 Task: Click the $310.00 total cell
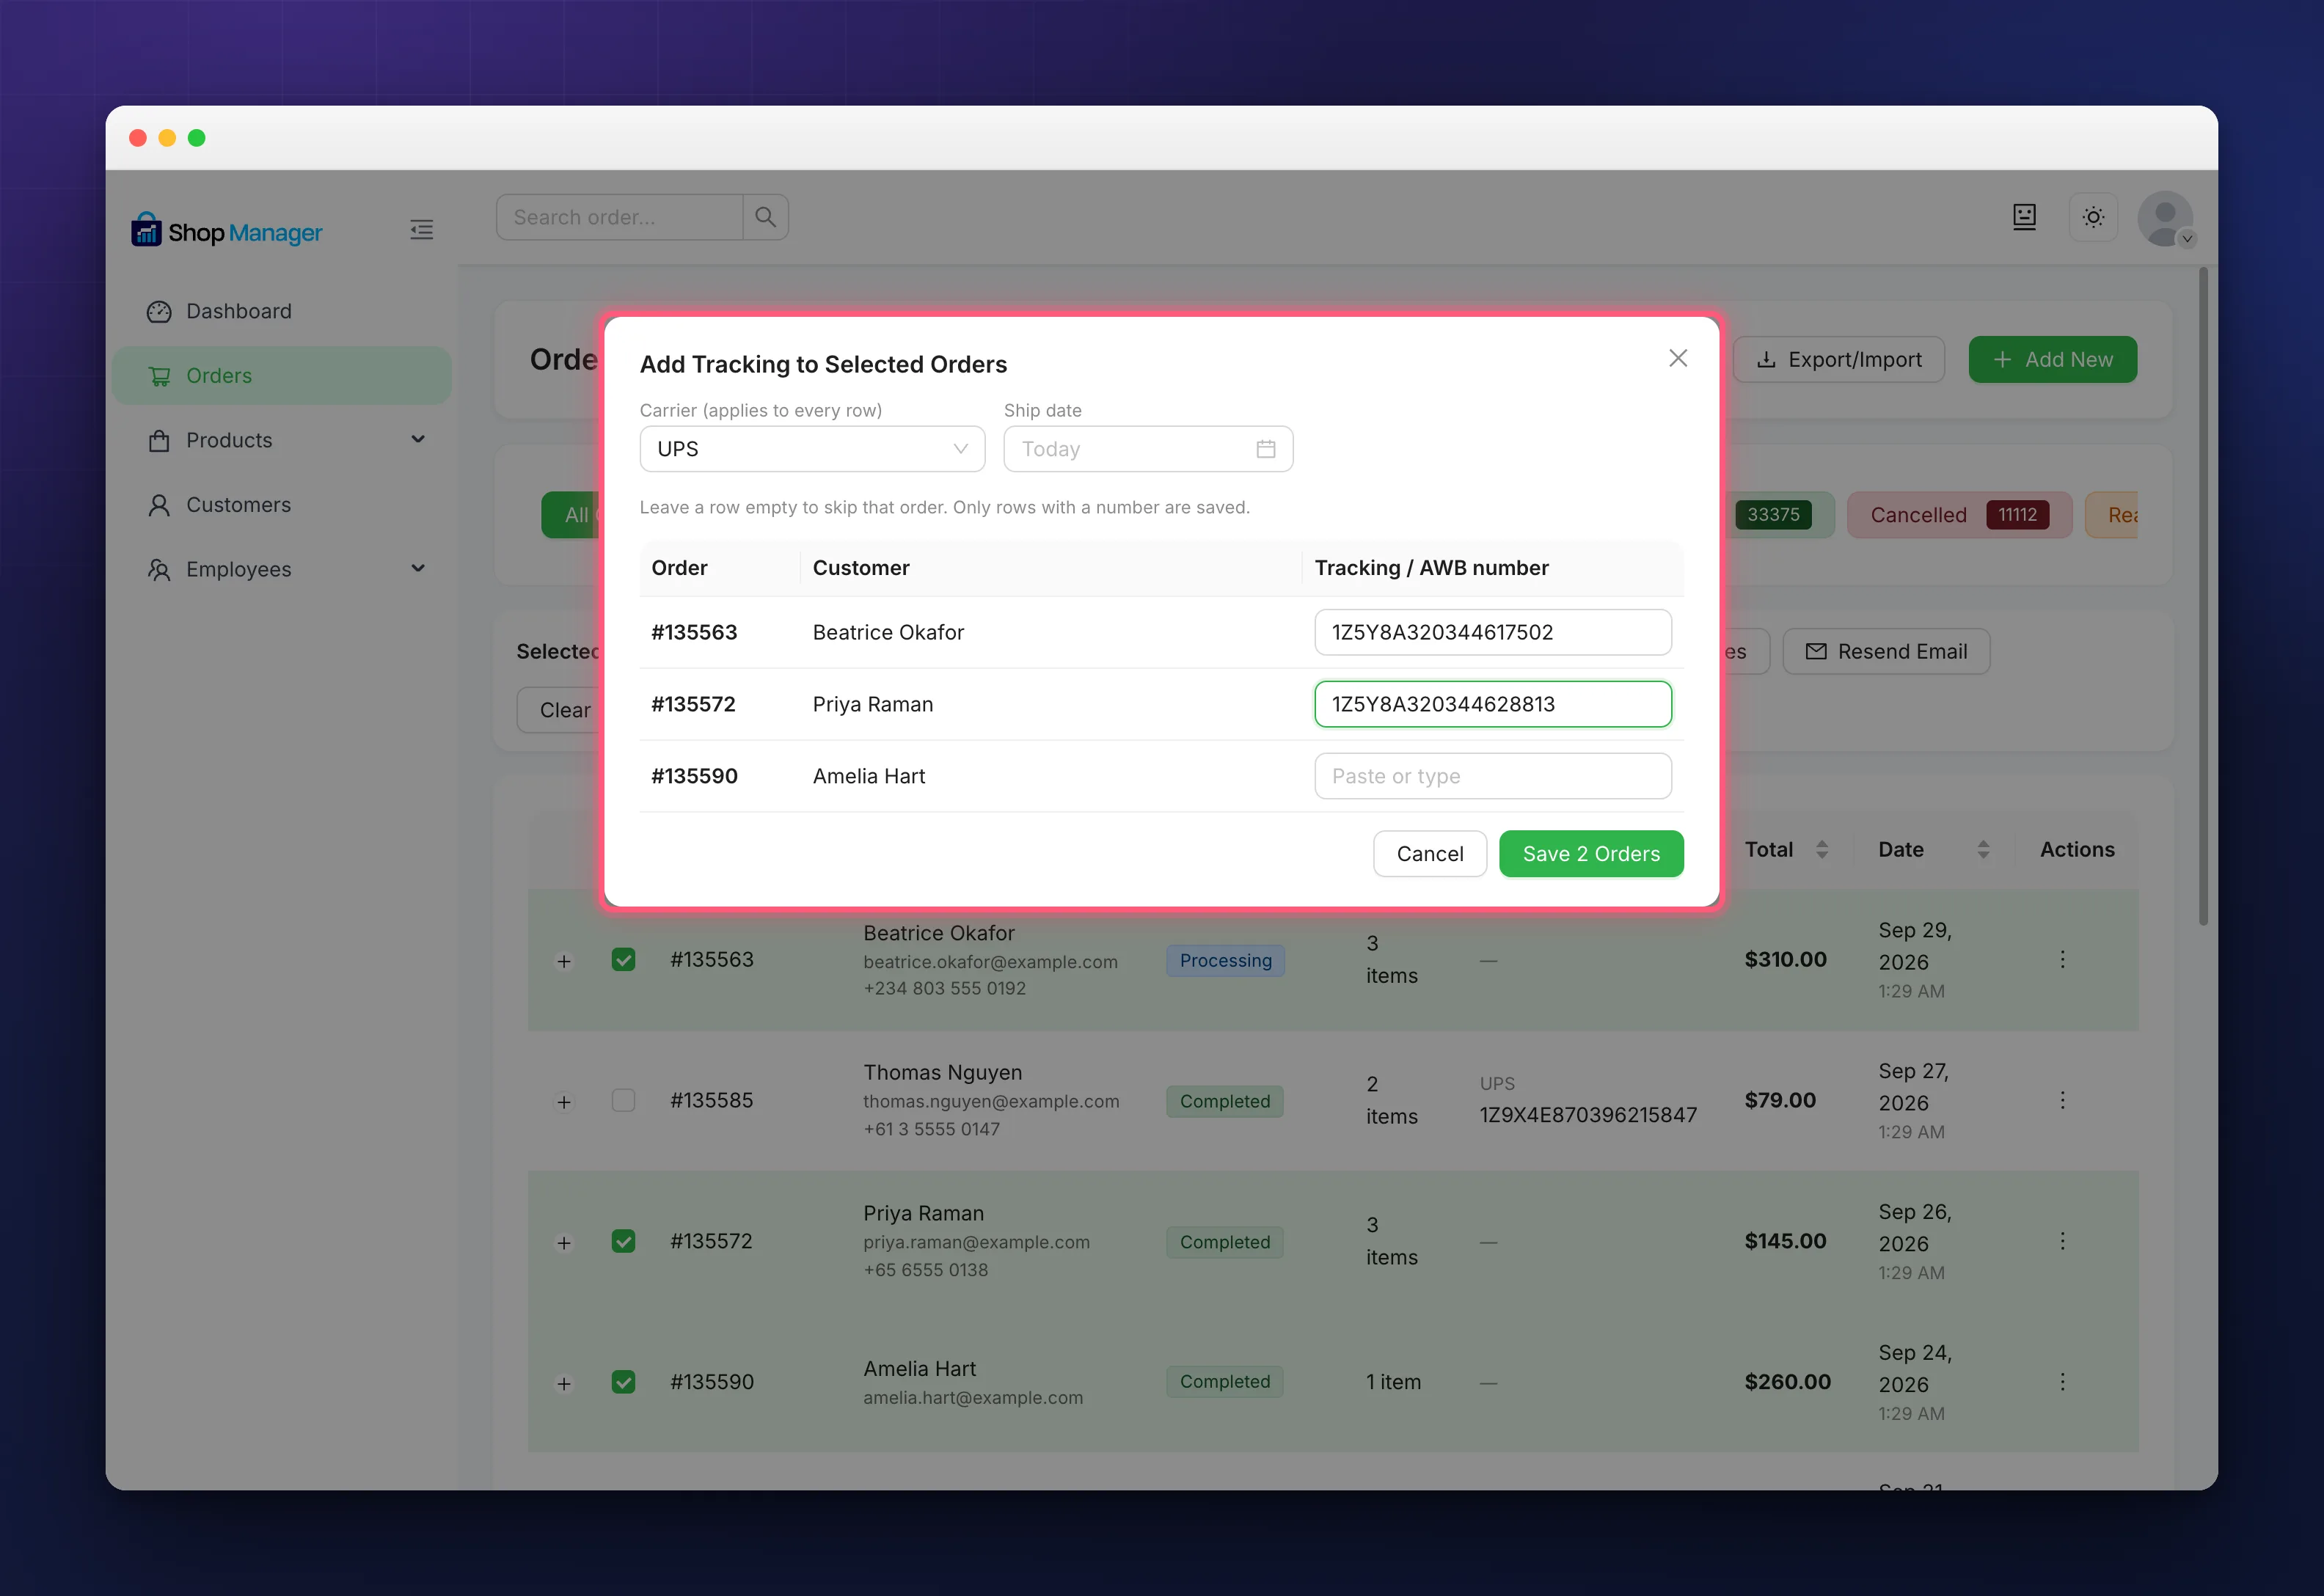1785,959
